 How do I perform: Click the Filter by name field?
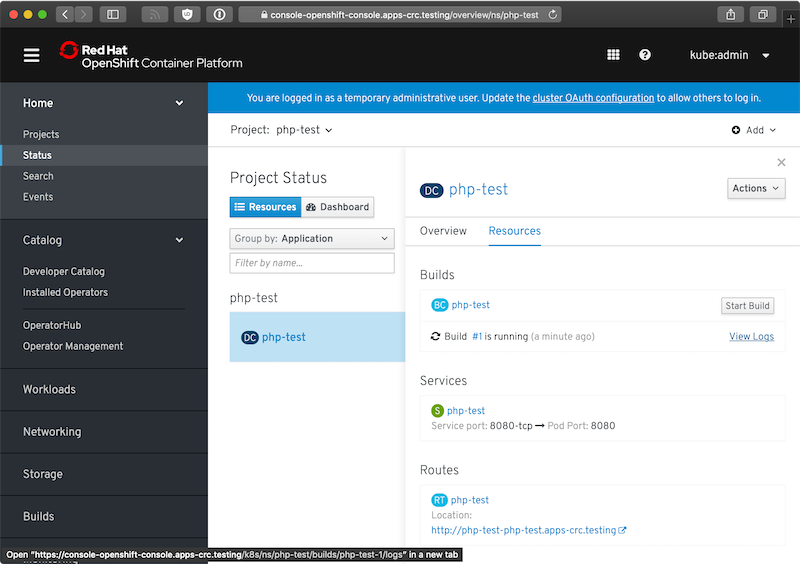[312, 263]
